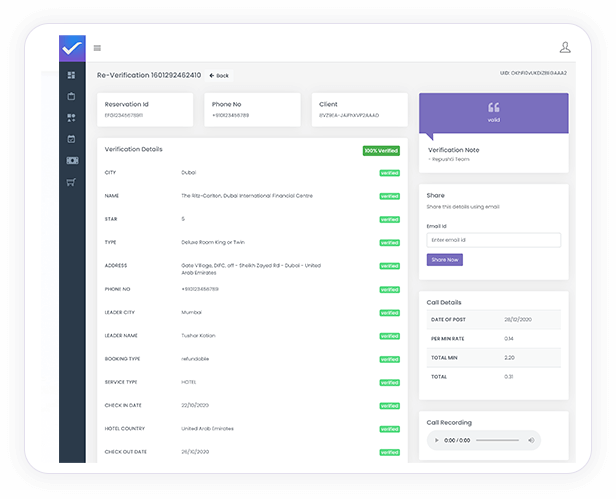Viewport: 616px width, 499px height.
Task: Click the verified badge in HOTEL COUNTRY row
Action: [x=390, y=429]
